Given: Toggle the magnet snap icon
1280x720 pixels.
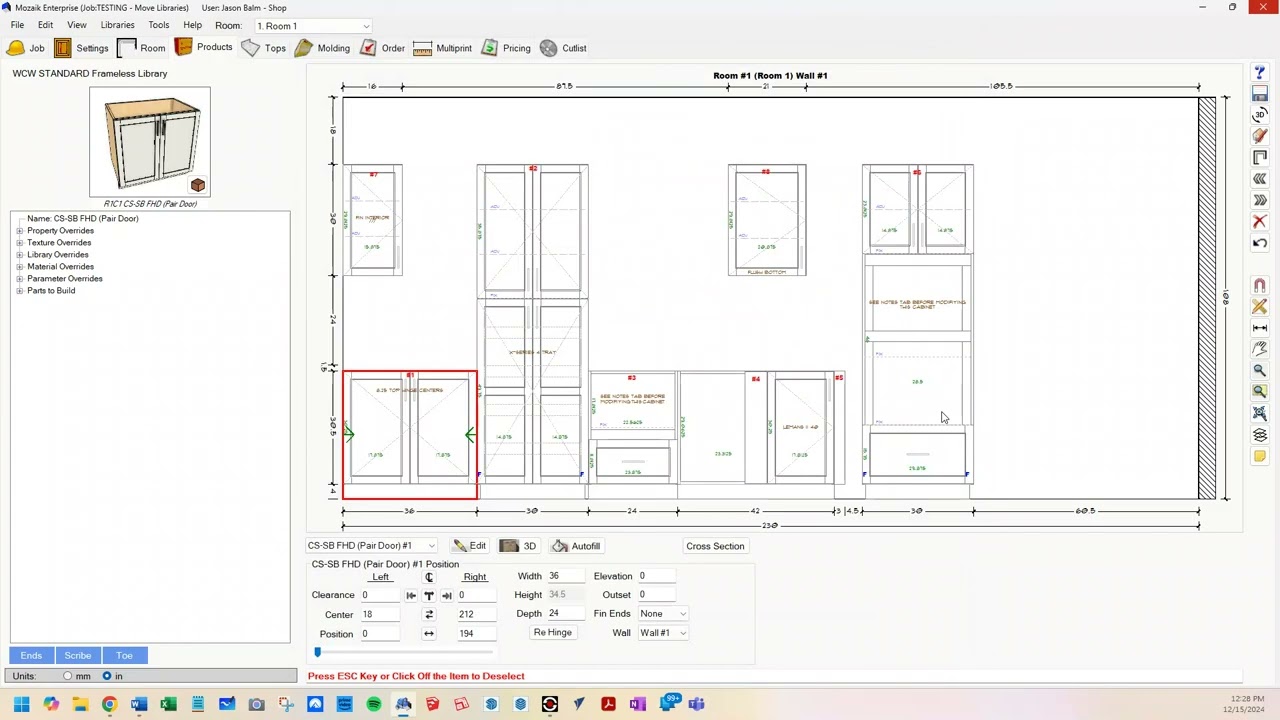Looking at the screenshot, I should click(1259, 286).
